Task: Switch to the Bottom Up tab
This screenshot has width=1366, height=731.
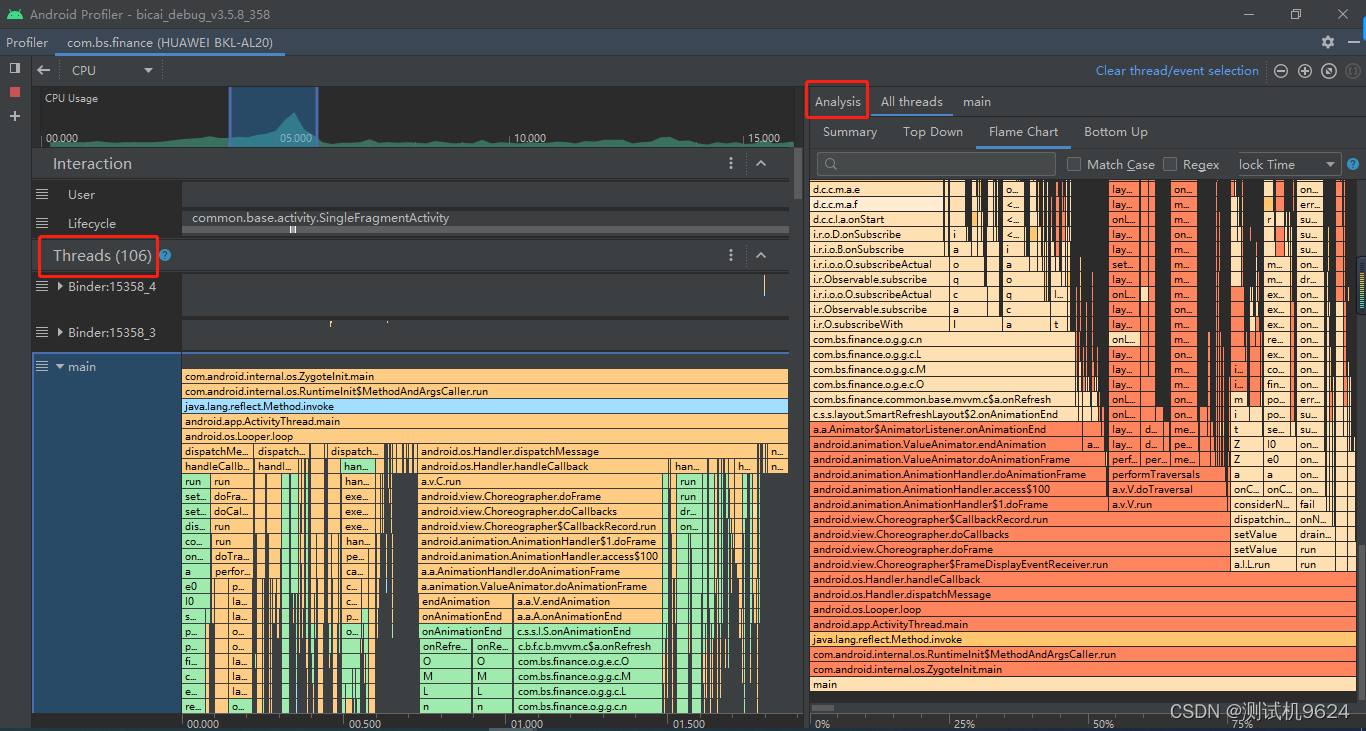Action: (x=1116, y=131)
